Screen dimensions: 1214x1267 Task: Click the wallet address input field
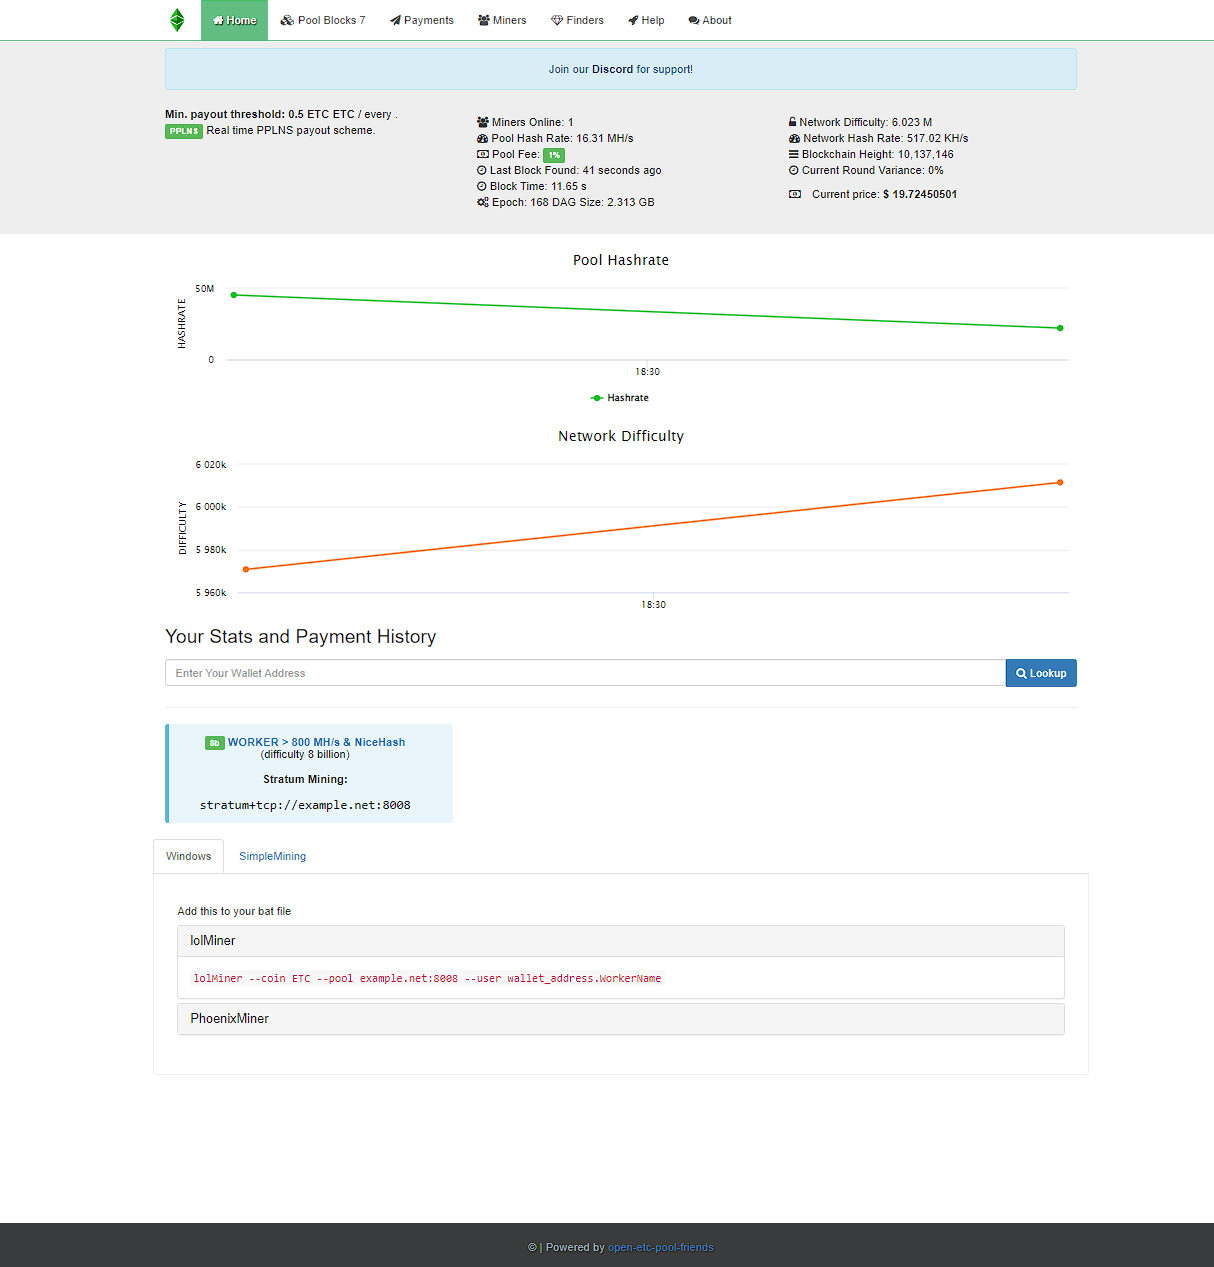coord(584,672)
